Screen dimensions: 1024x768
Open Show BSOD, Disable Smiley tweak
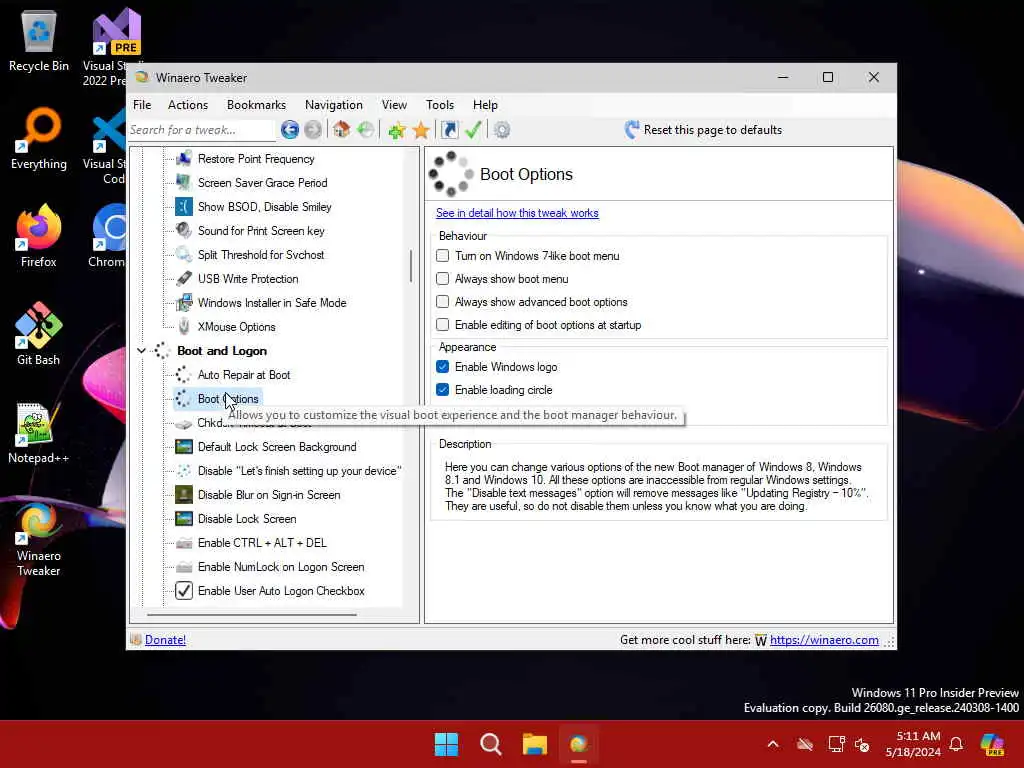[x=264, y=207]
